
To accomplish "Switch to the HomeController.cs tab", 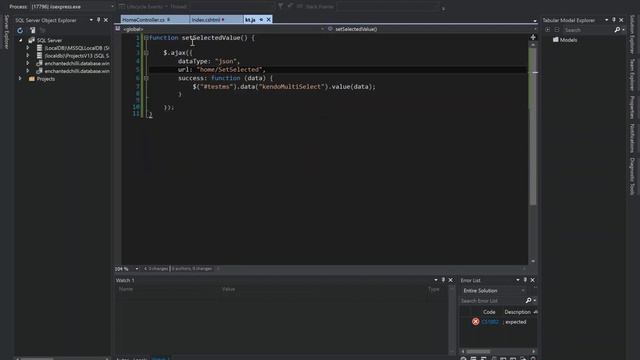I will click(x=144, y=20).
